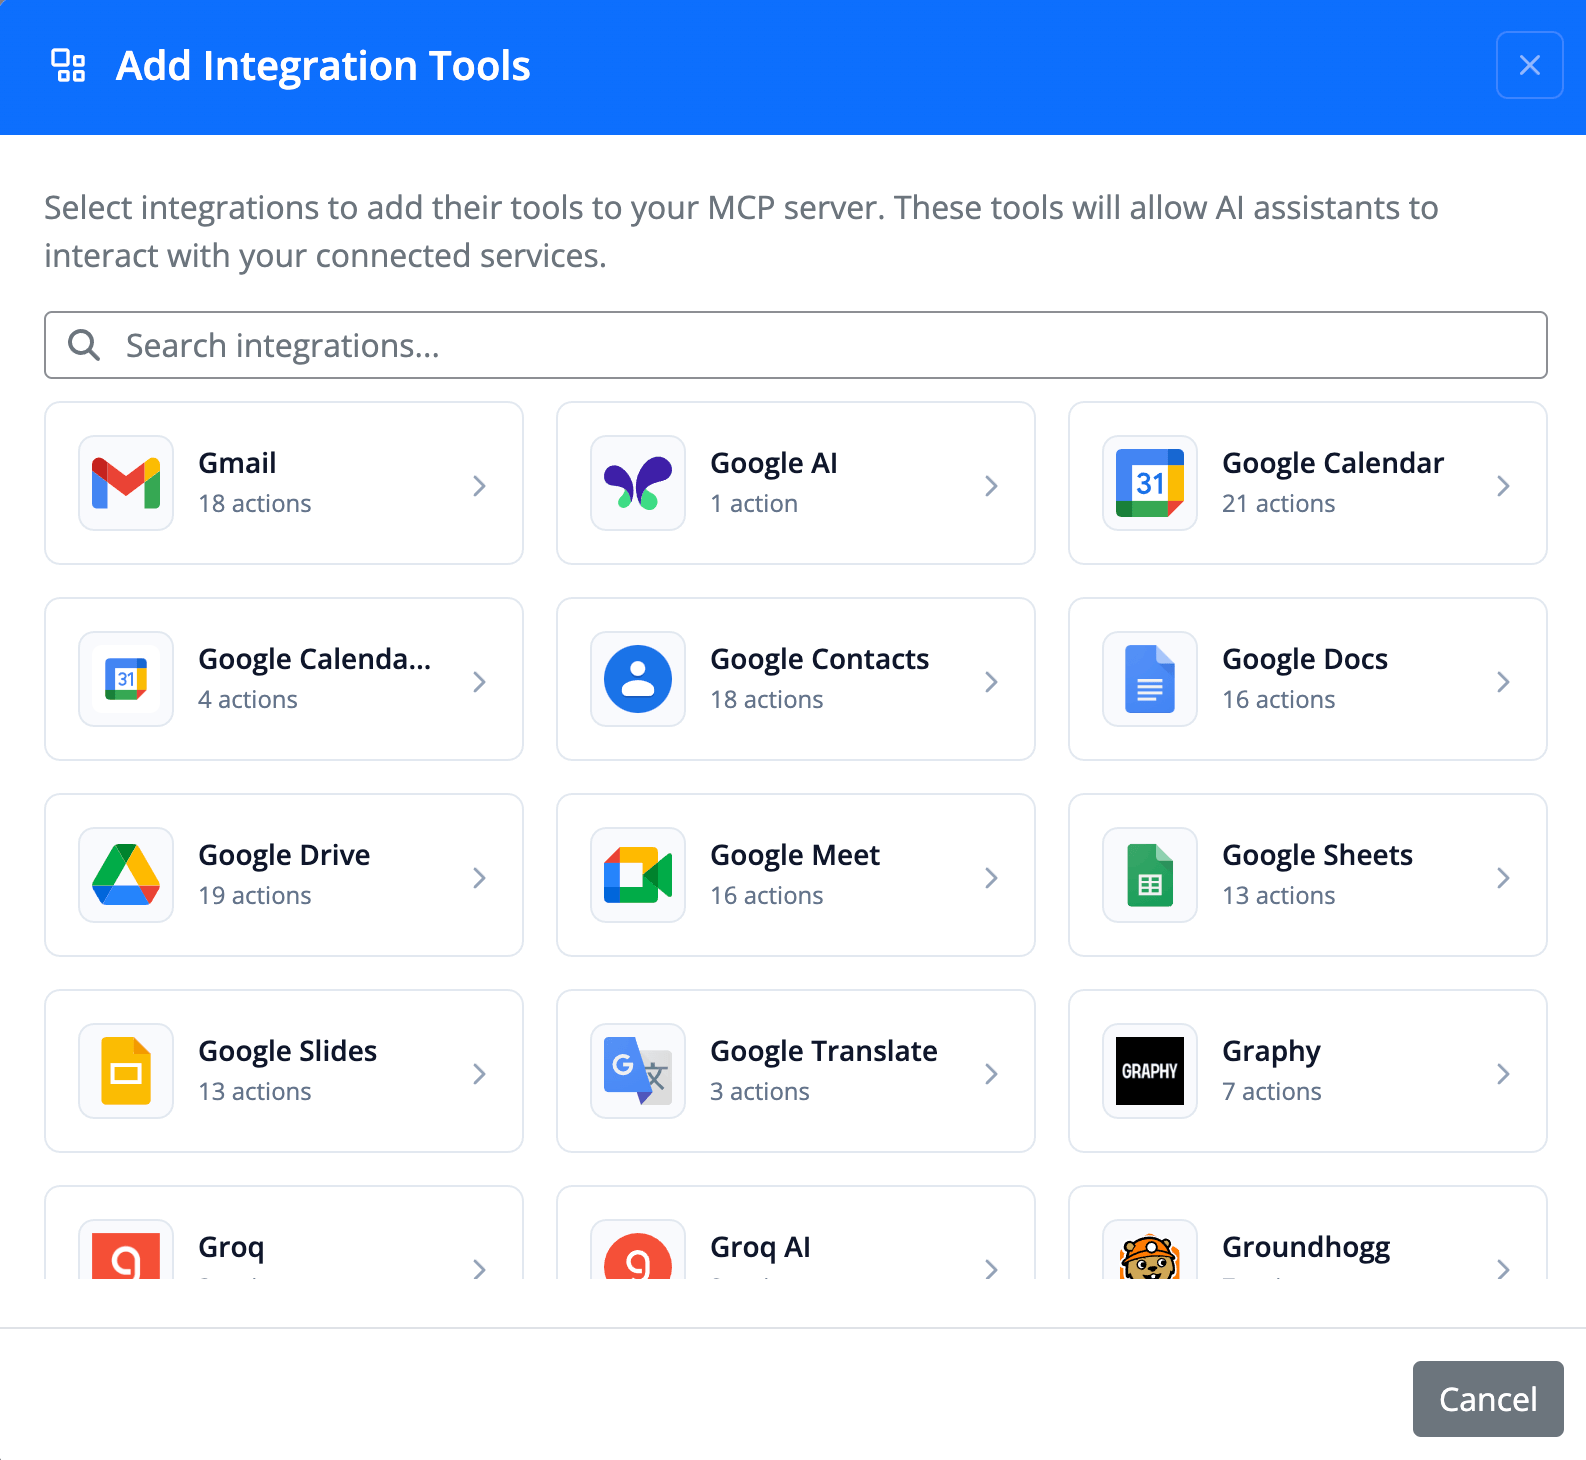Click the '1 action' count under Google AI
Viewport: 1586px width, 1460px height.
pos(754,503)
